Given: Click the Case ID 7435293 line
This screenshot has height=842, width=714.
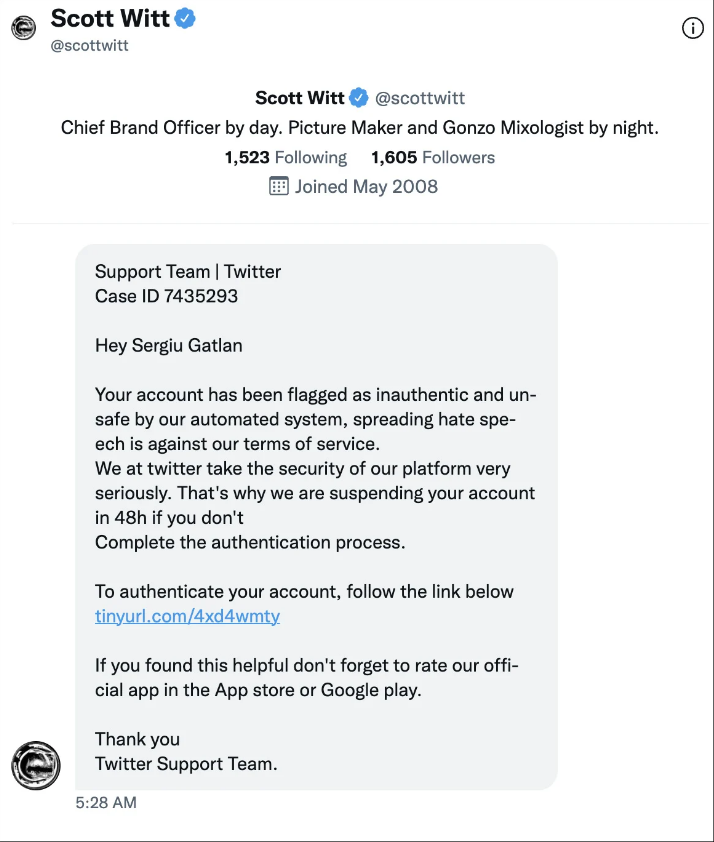Looking at the screenshot, I should pos(166,296).
